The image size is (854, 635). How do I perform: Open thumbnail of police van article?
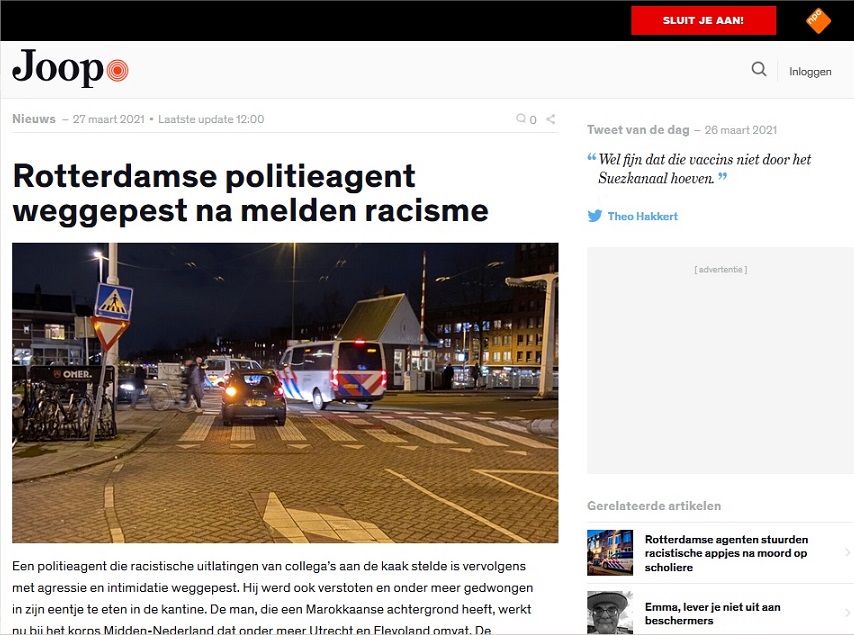coord(610,553)
